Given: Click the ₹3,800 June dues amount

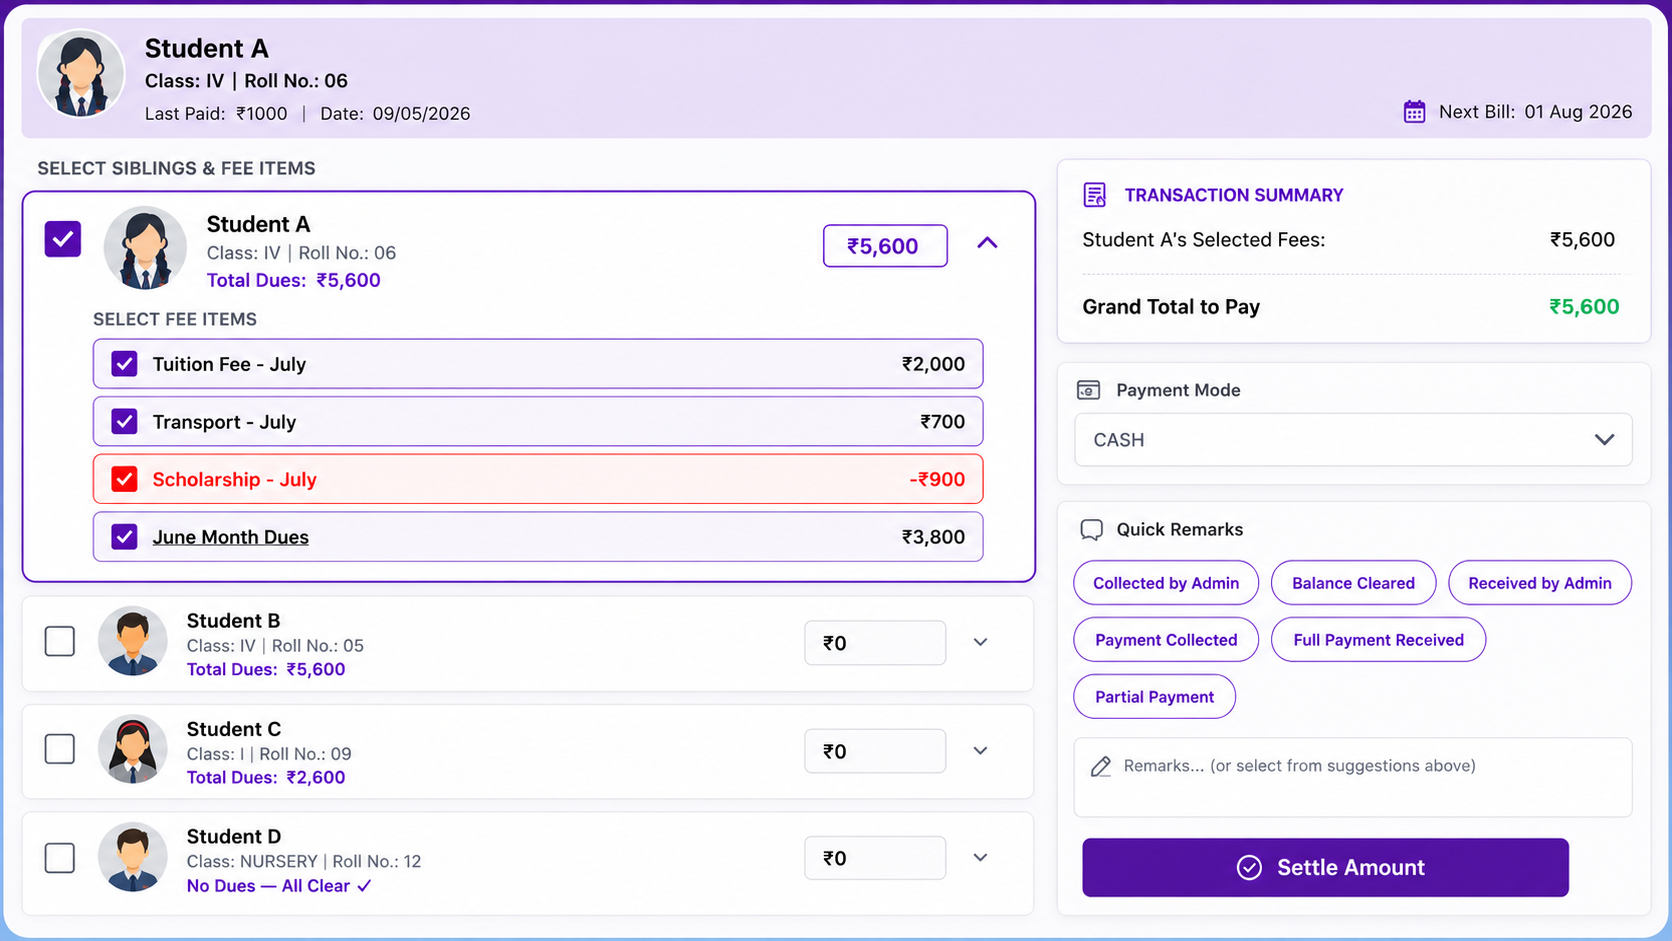Looking at the screenshot, I should [933, 537].
